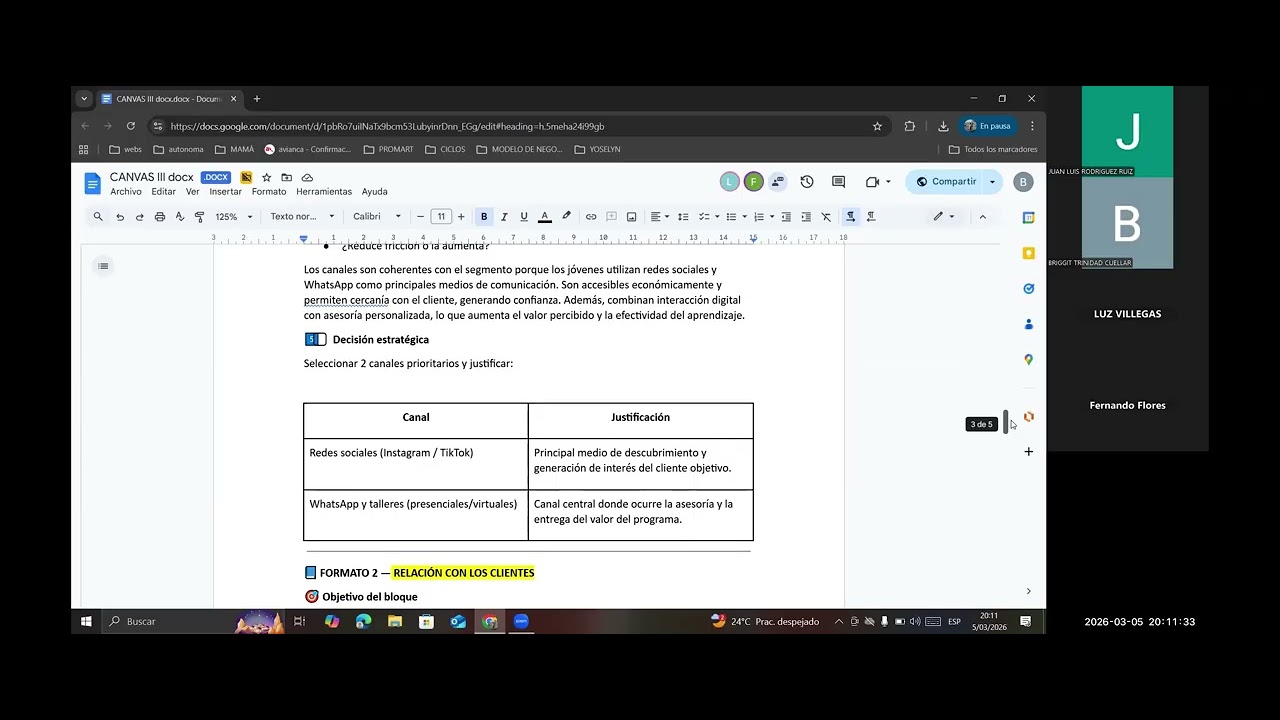Open the Formato menu
The image size is (1280, 720).
(x=269, y=192)
